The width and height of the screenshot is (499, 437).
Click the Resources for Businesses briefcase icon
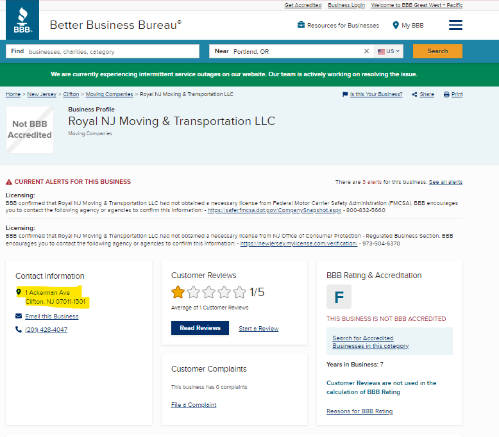[x=301, y=25]
